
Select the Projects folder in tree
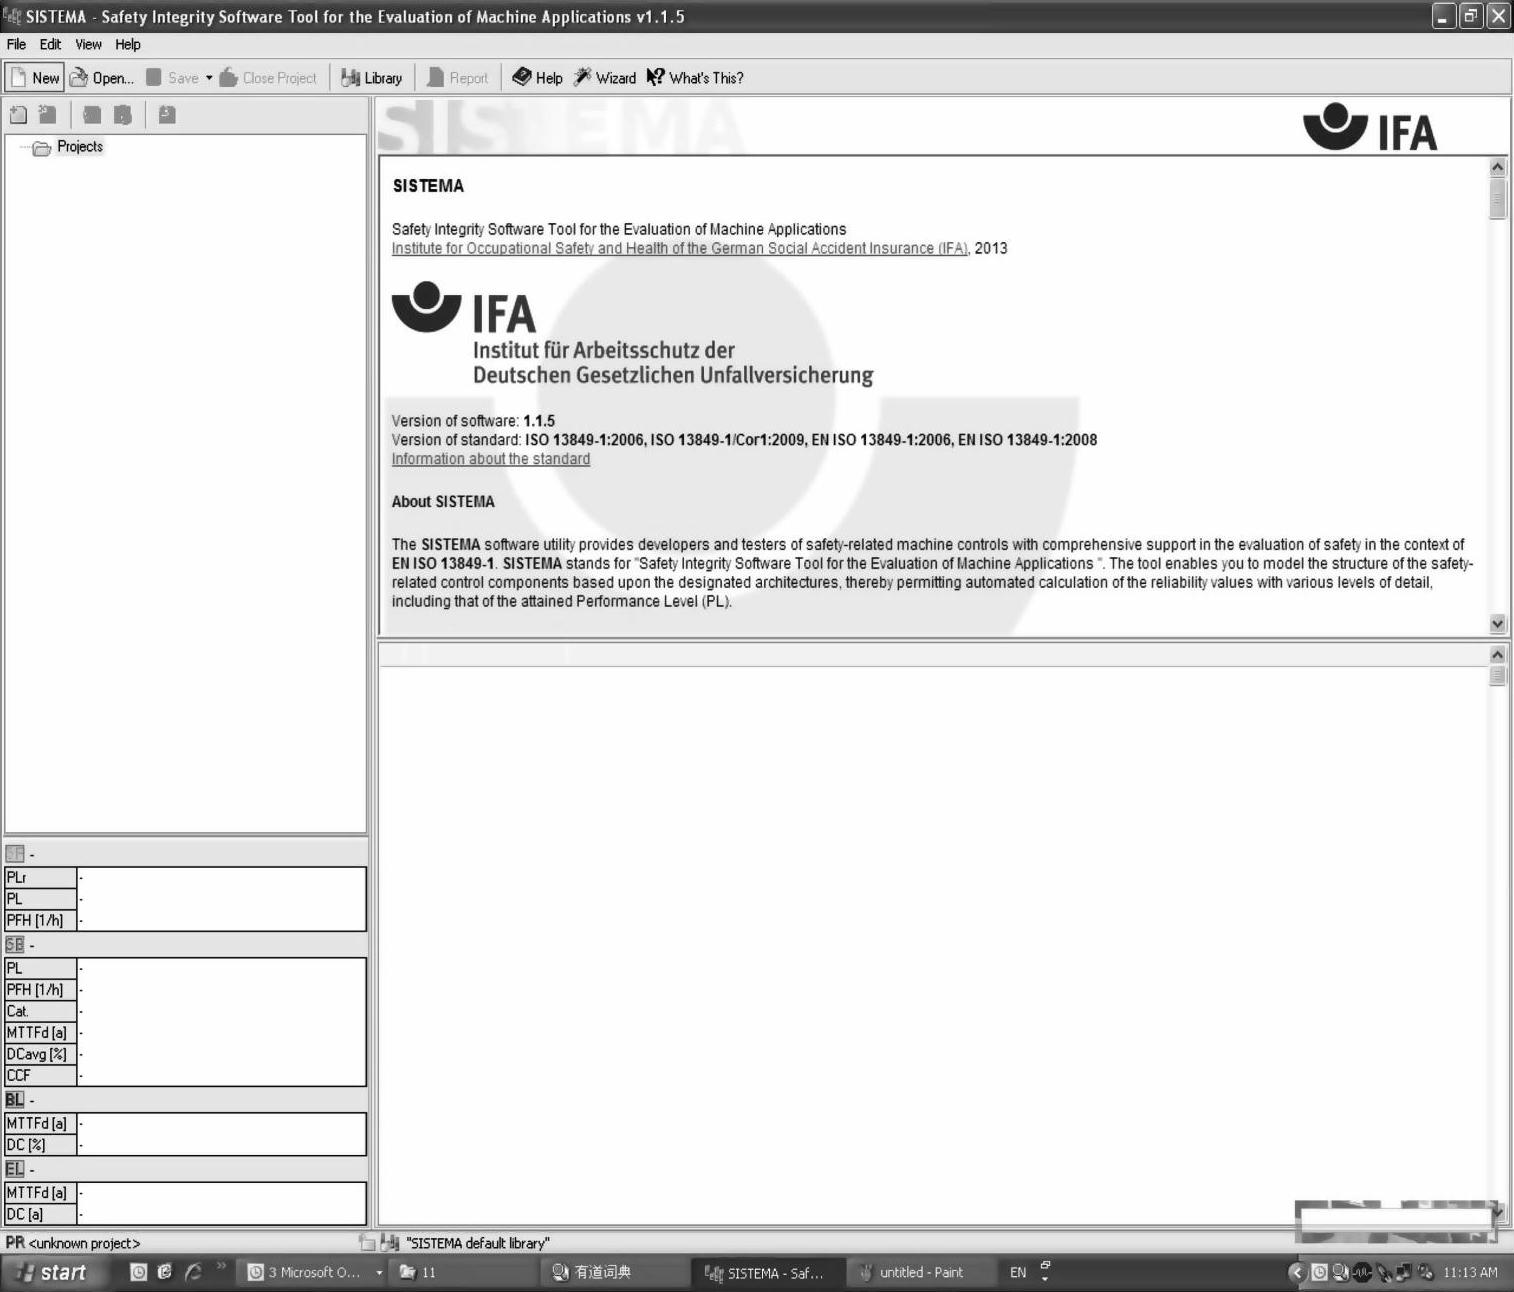tap(79, 147)
